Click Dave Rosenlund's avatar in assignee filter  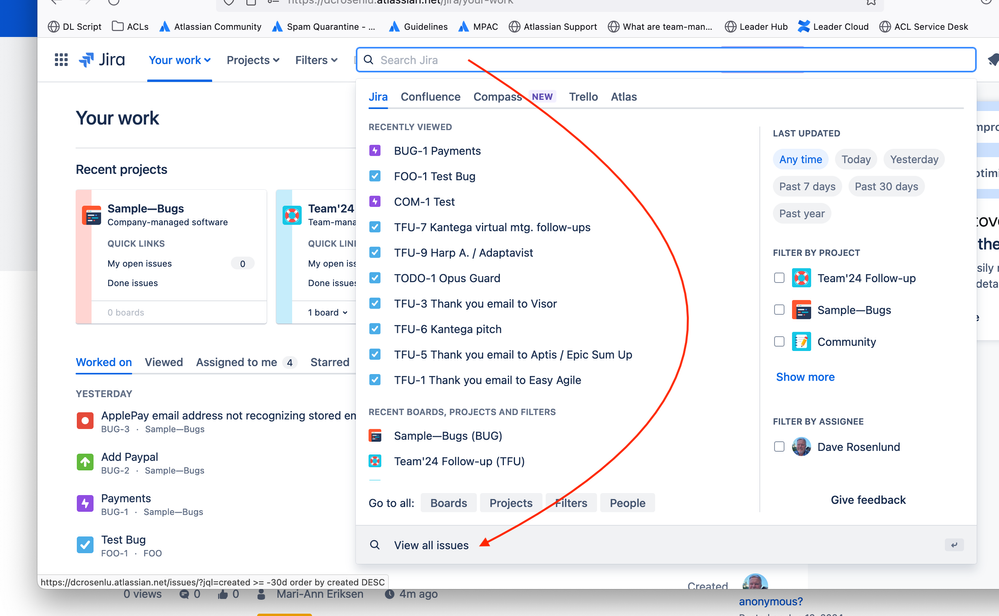coord(801,446)
